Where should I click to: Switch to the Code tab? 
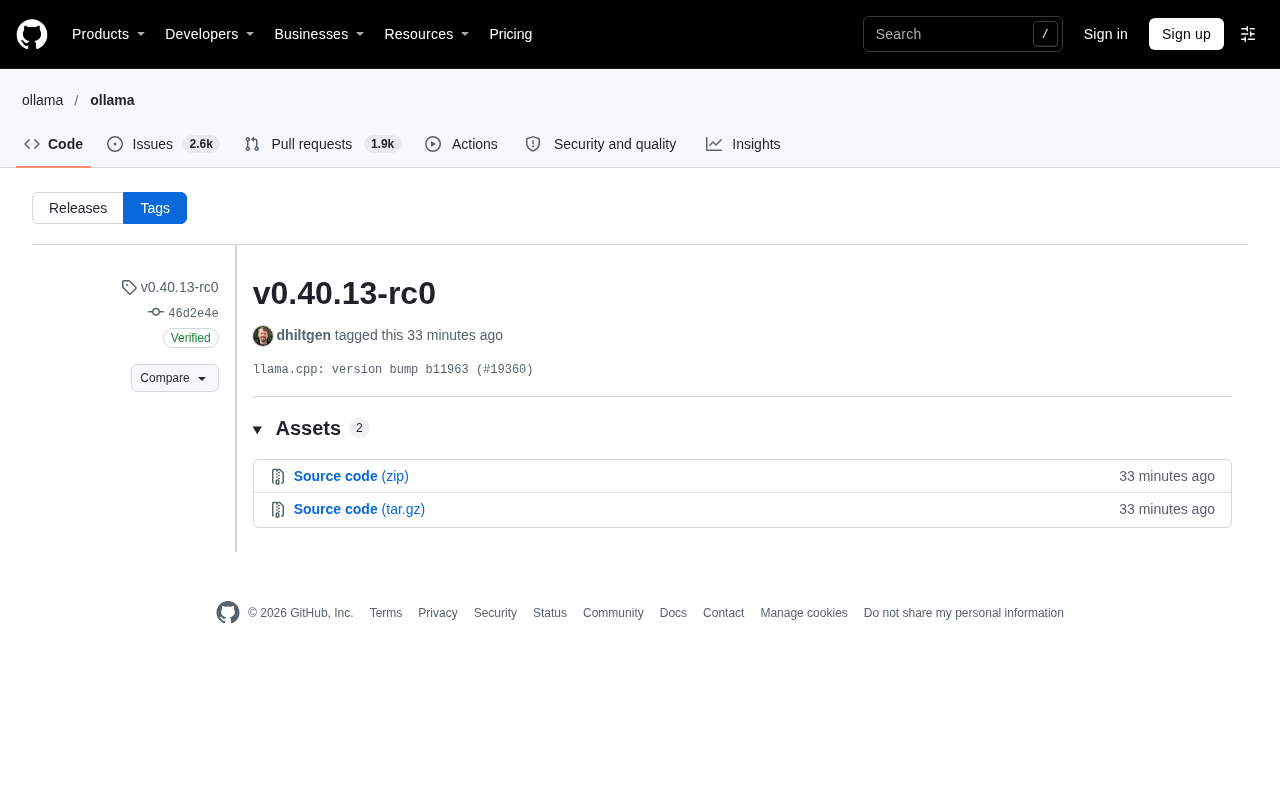(54, 144)
